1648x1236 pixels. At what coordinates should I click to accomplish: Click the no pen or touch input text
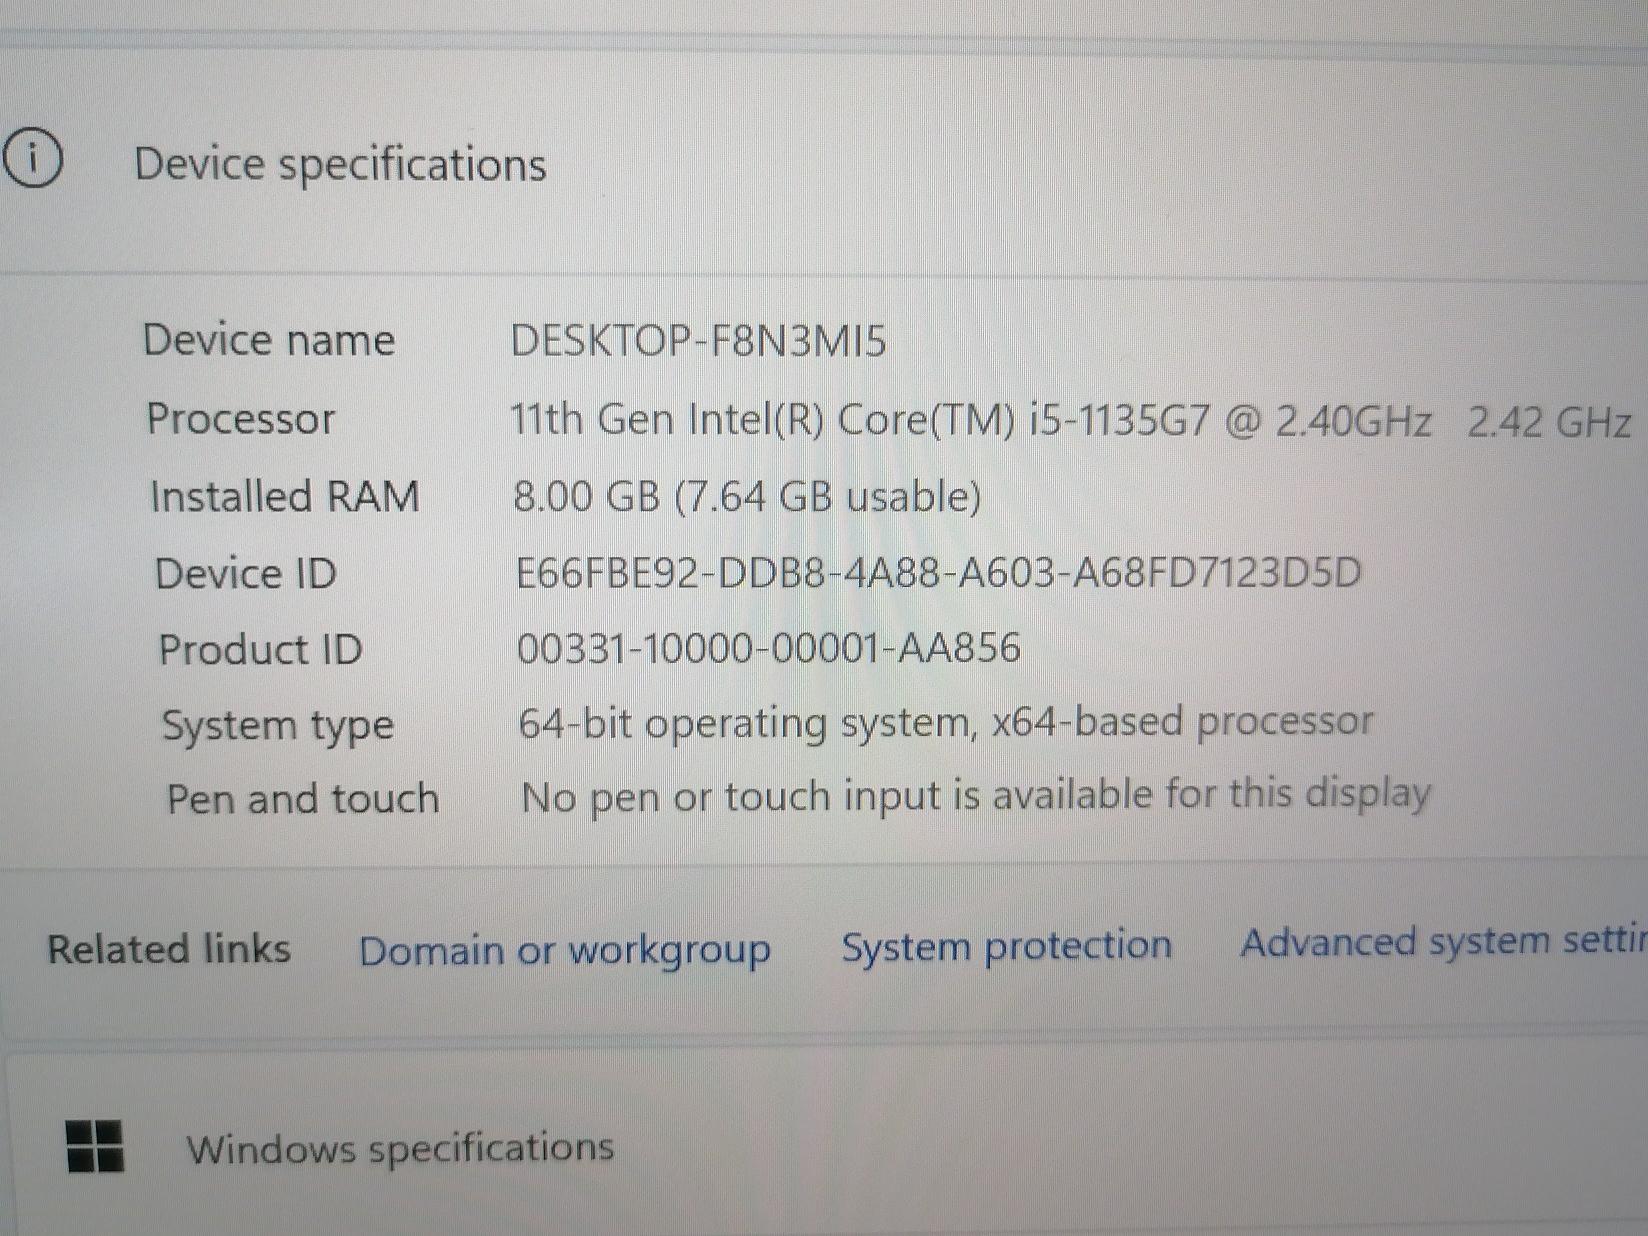(976, 796)
